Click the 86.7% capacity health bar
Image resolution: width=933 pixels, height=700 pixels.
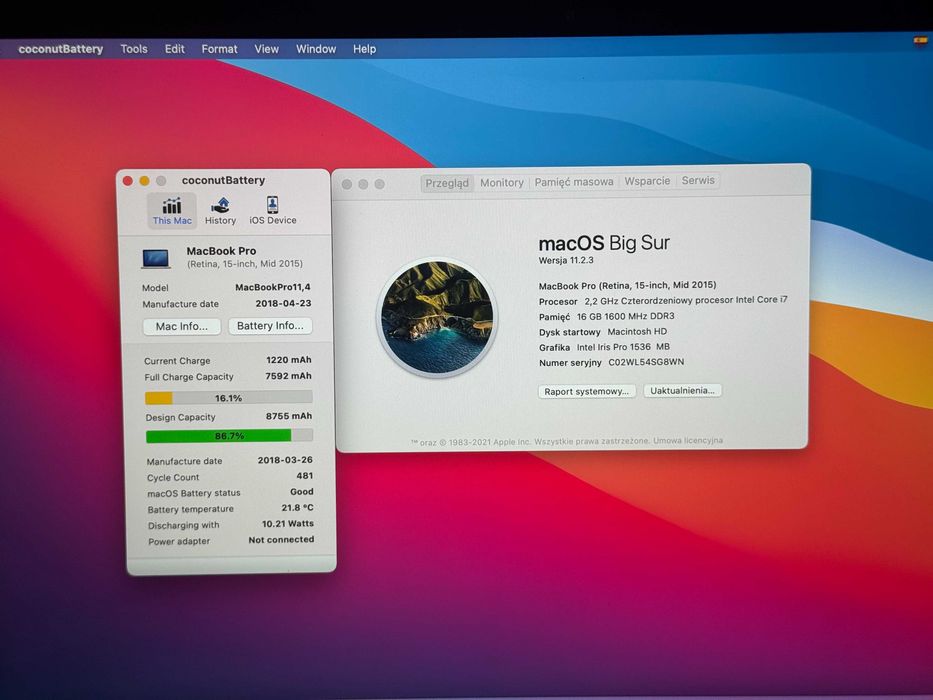[x=229, y=436]
